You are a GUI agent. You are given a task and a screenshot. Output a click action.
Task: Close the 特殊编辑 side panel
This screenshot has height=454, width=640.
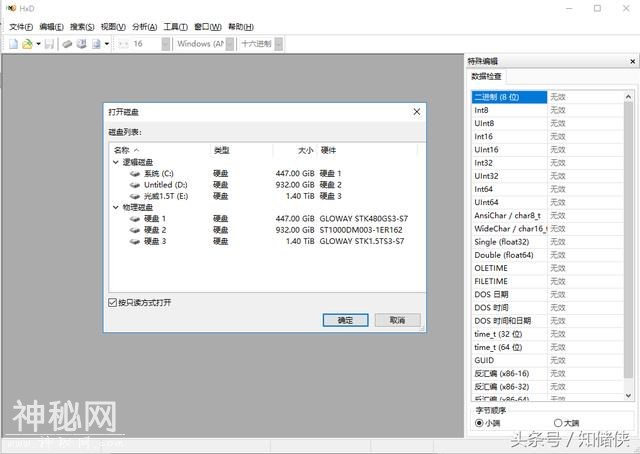(x=632, y=61)
